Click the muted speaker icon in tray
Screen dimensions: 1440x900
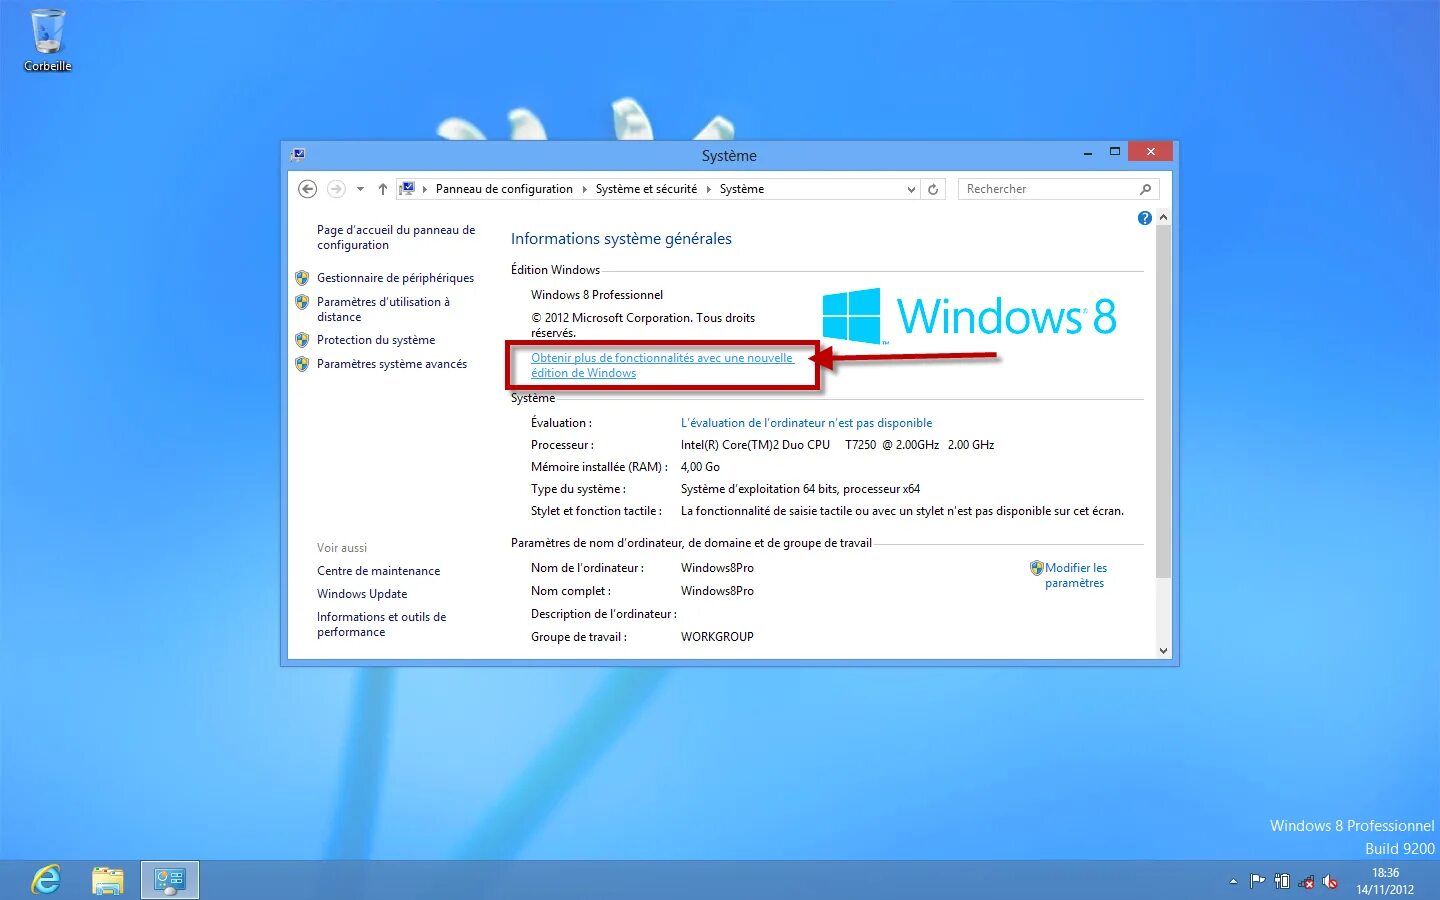pyautogui.click(x=1331, y=882)
